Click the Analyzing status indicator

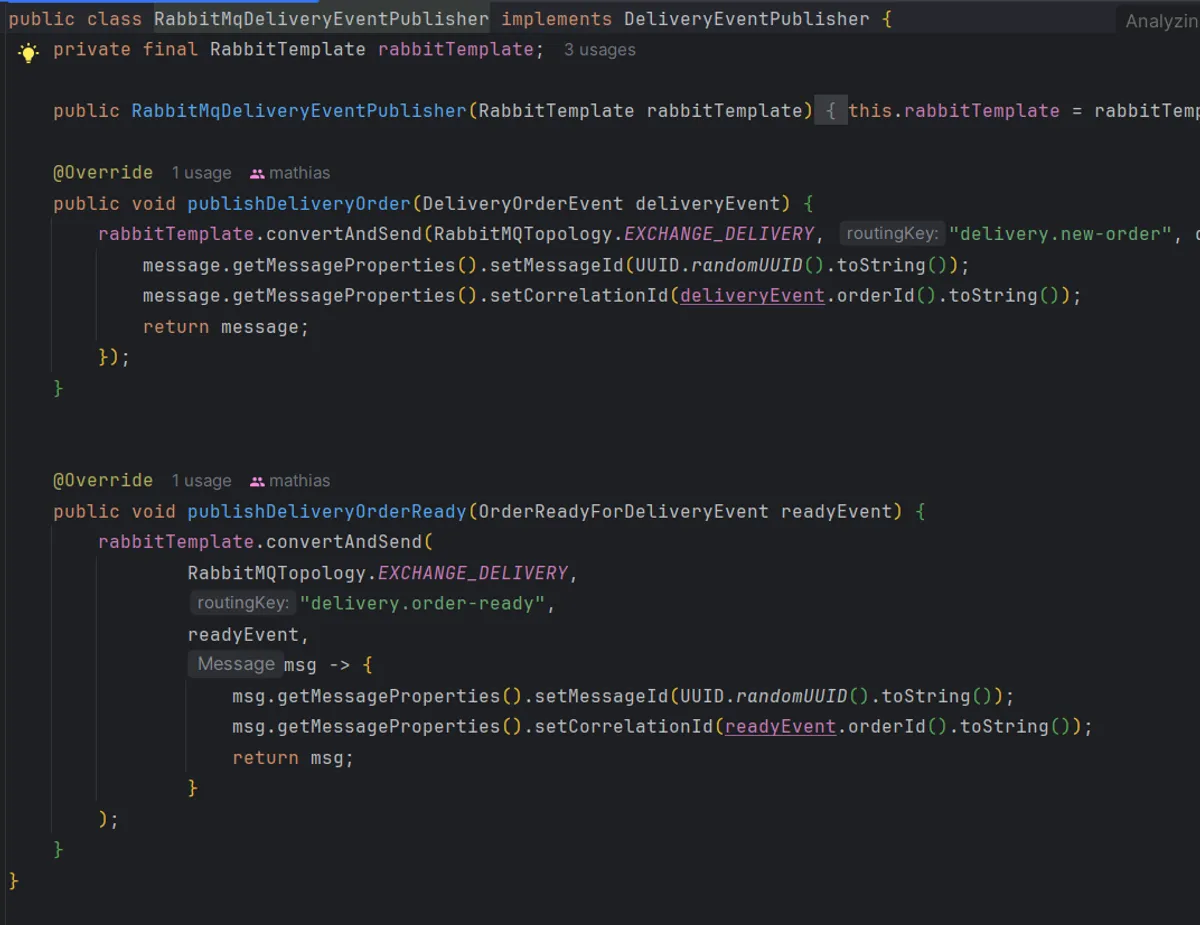click(1160, 21)
